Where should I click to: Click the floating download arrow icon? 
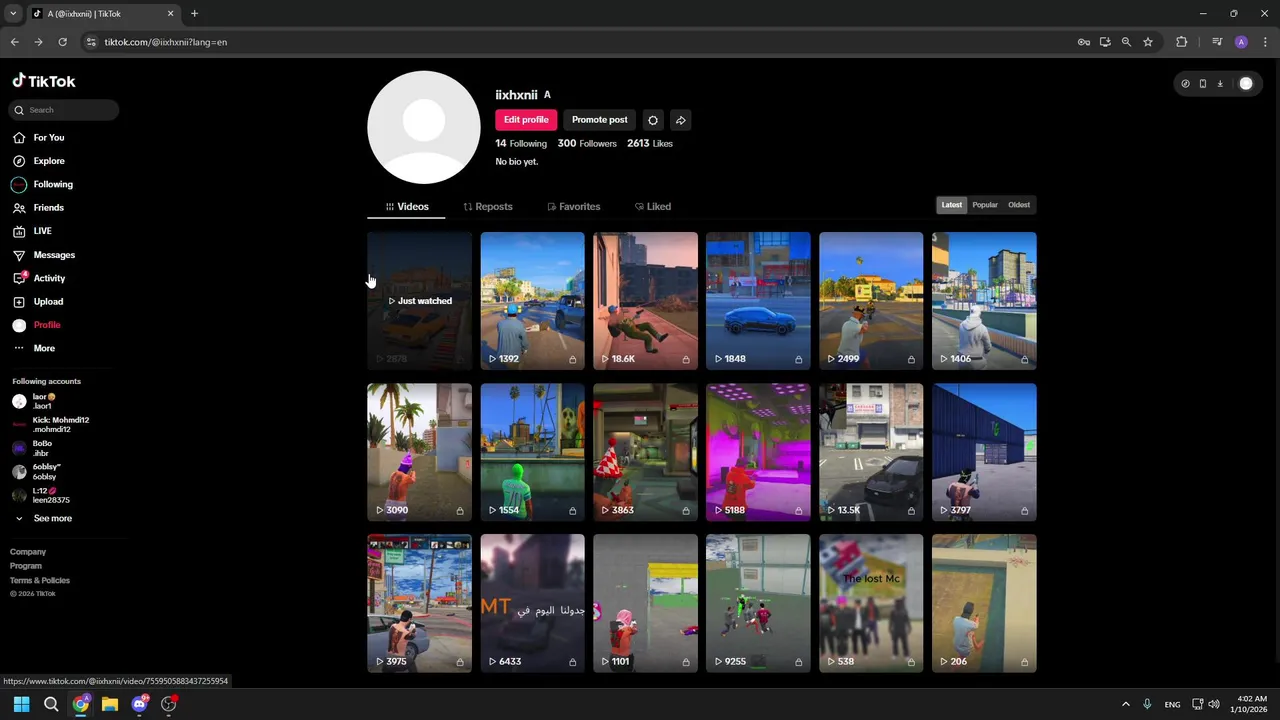pyautogui.click(x=1220, y=84)
